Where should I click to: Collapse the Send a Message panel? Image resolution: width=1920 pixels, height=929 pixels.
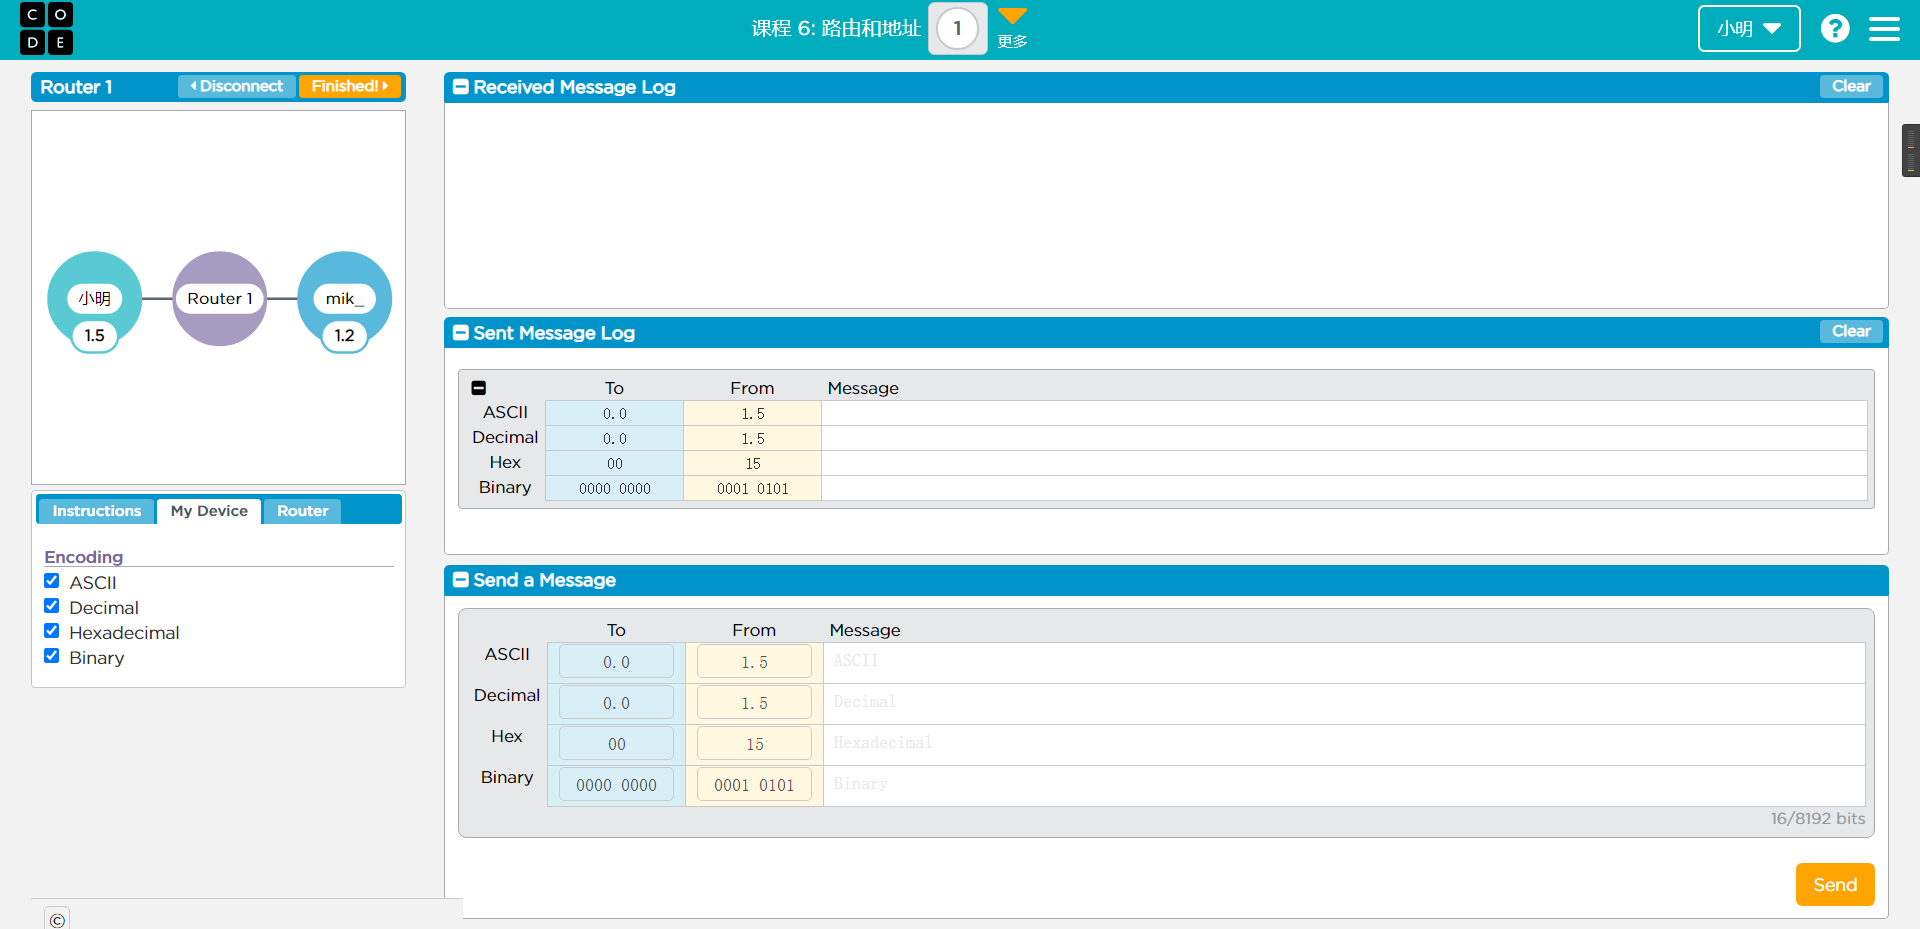tap(461, 580)
